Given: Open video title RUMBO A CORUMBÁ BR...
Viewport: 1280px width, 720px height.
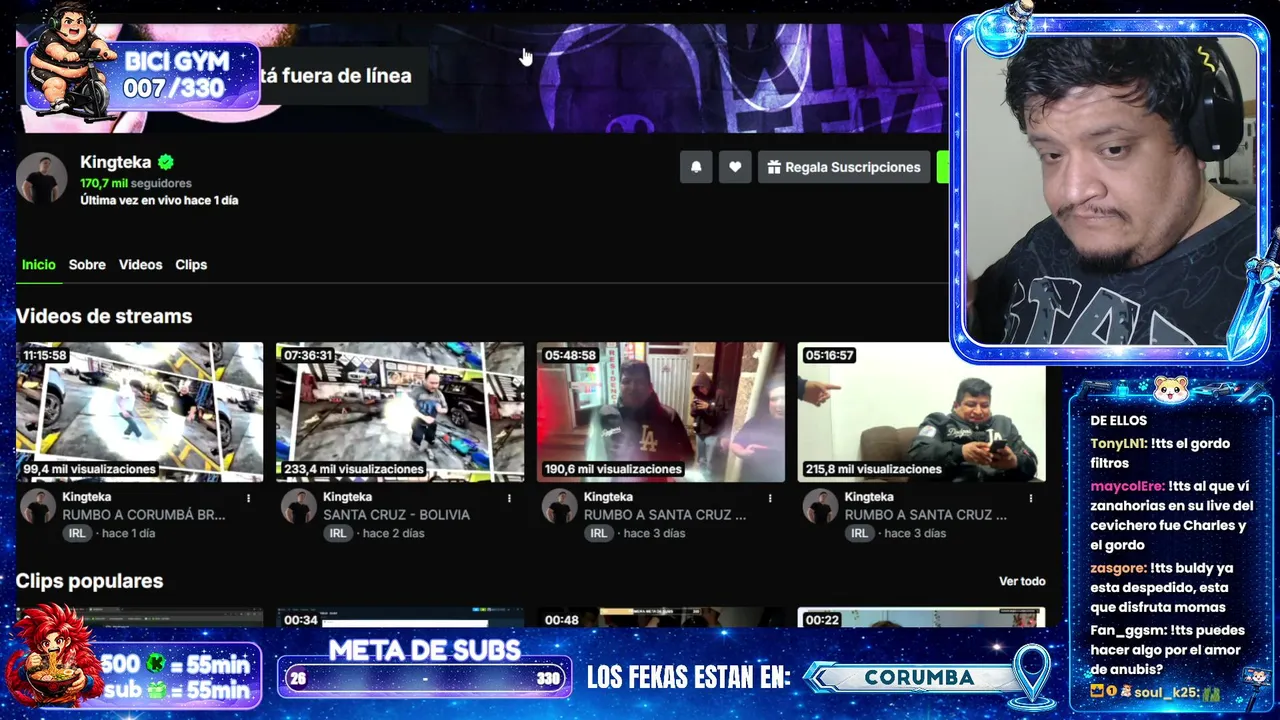Looking at the screenshot, I should coord(144,515).
